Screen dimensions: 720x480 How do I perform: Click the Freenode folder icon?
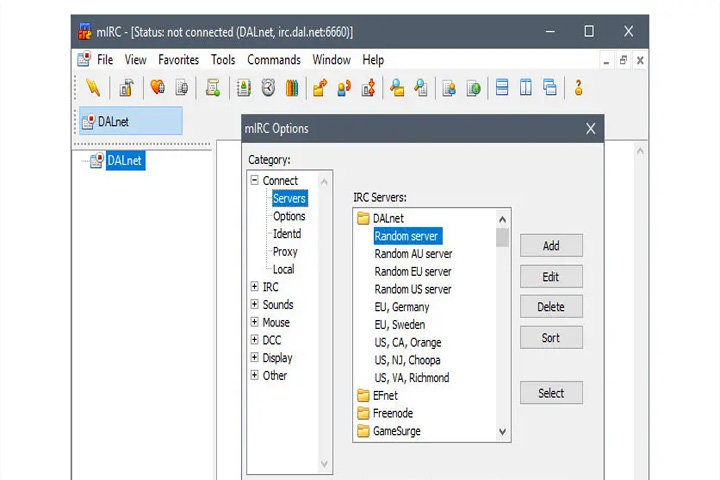363,413
